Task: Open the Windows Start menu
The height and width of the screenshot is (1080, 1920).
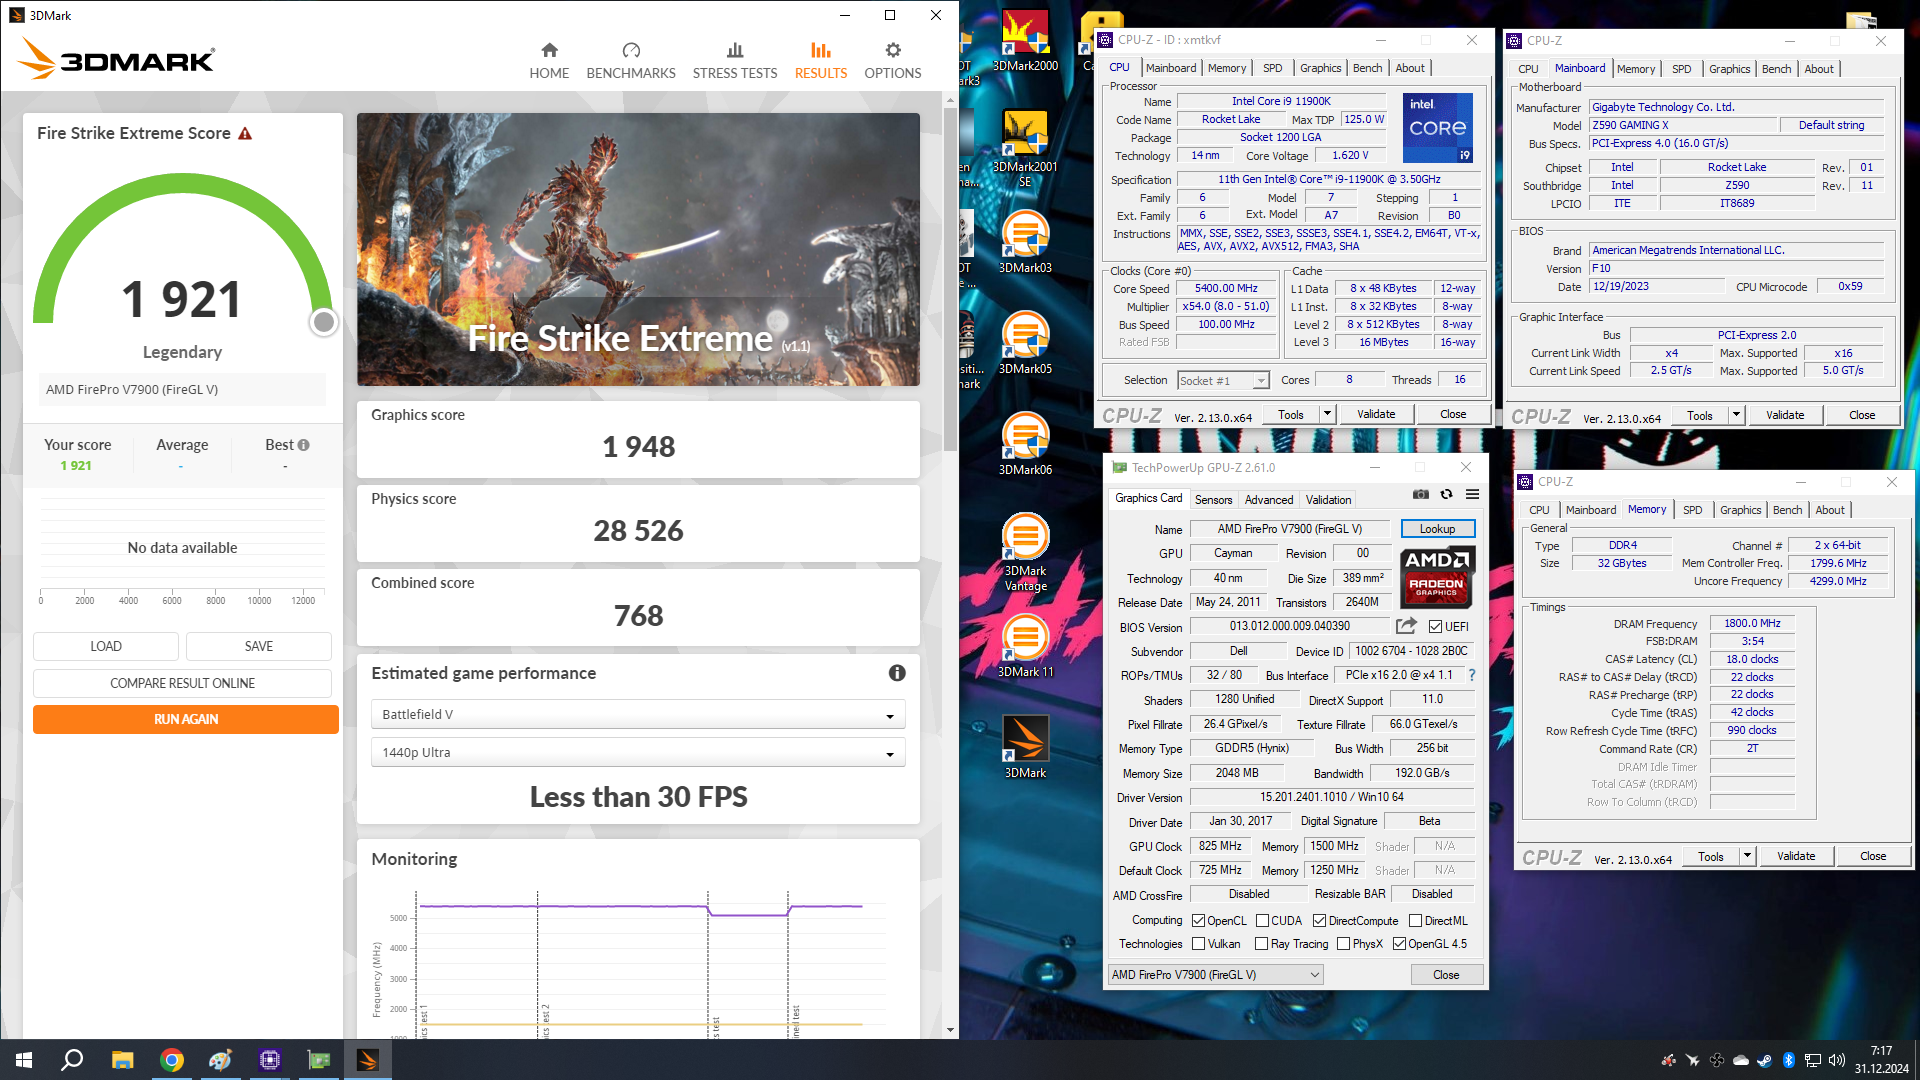Action: point(24,1060)
